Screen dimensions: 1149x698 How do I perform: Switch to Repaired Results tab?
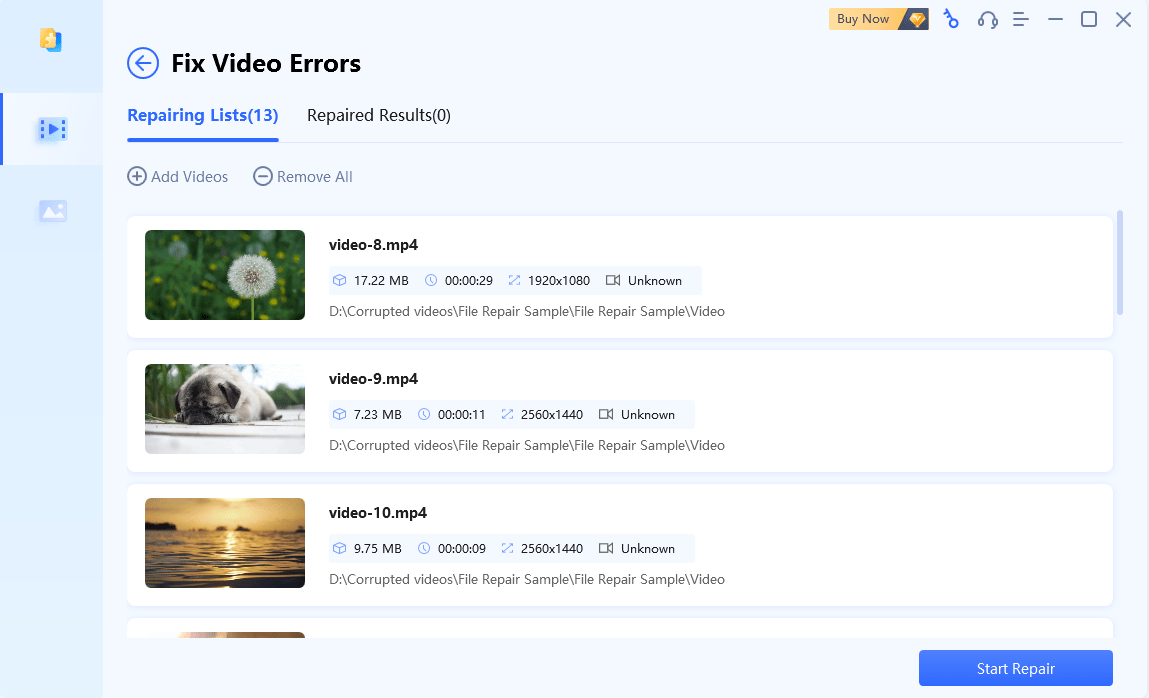coord(378,115)
